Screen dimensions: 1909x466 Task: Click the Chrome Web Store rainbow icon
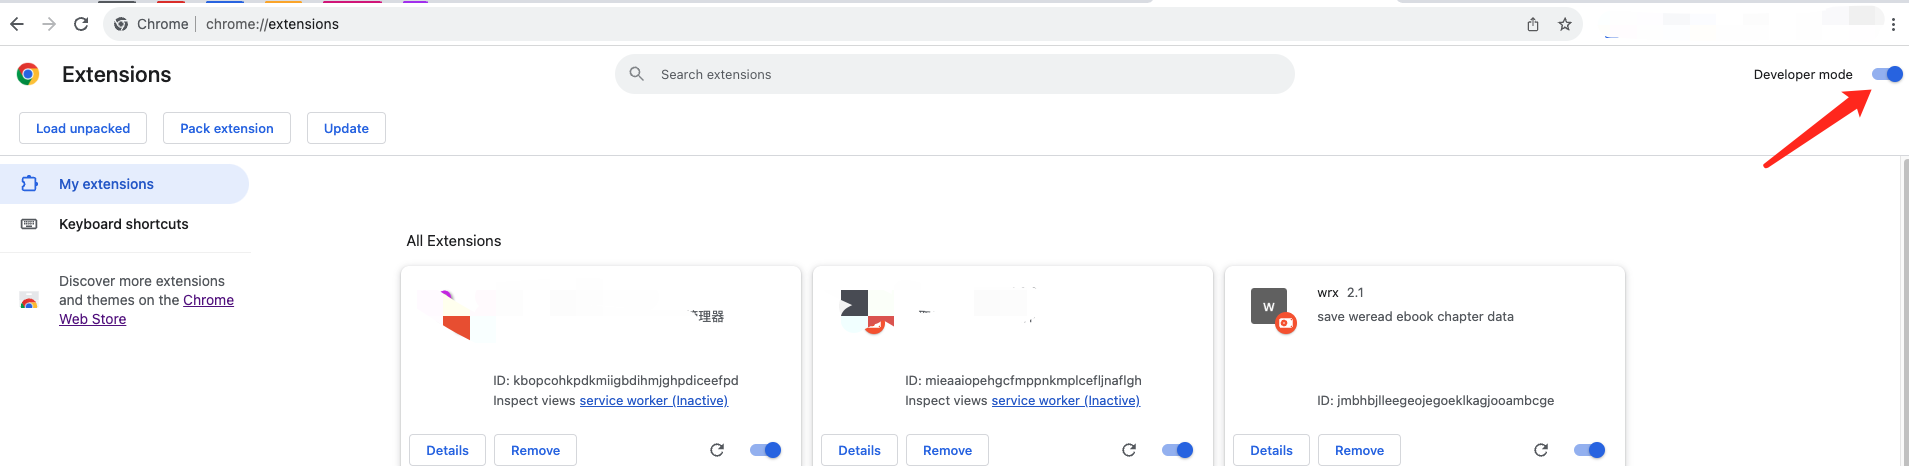tap(29, 301)
